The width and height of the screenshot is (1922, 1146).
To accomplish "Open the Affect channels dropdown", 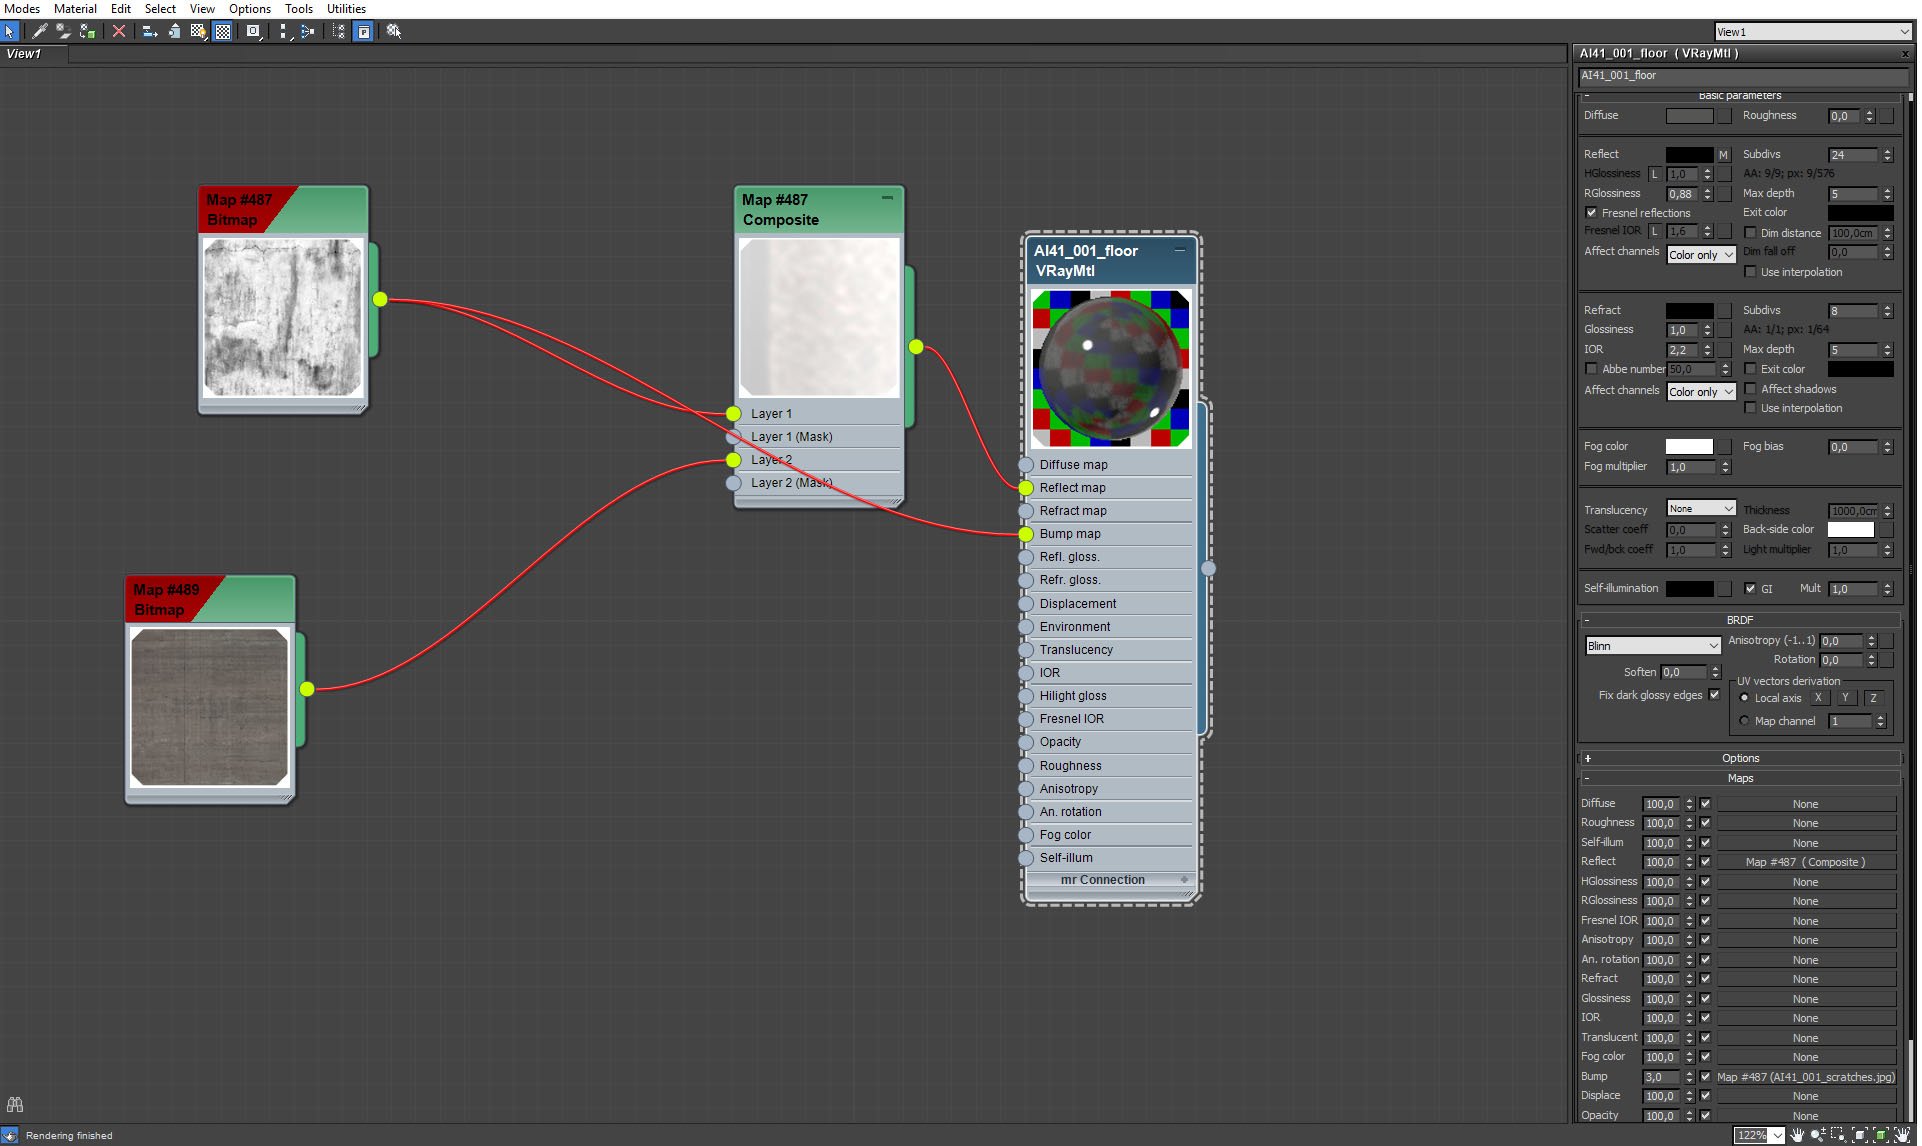I will click(1697, 254).
